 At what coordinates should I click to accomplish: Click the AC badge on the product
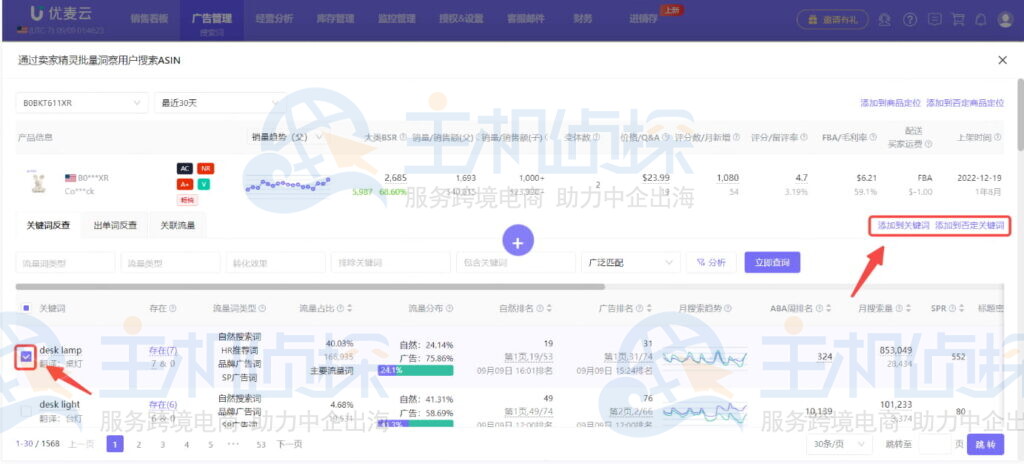coord(184,169)
